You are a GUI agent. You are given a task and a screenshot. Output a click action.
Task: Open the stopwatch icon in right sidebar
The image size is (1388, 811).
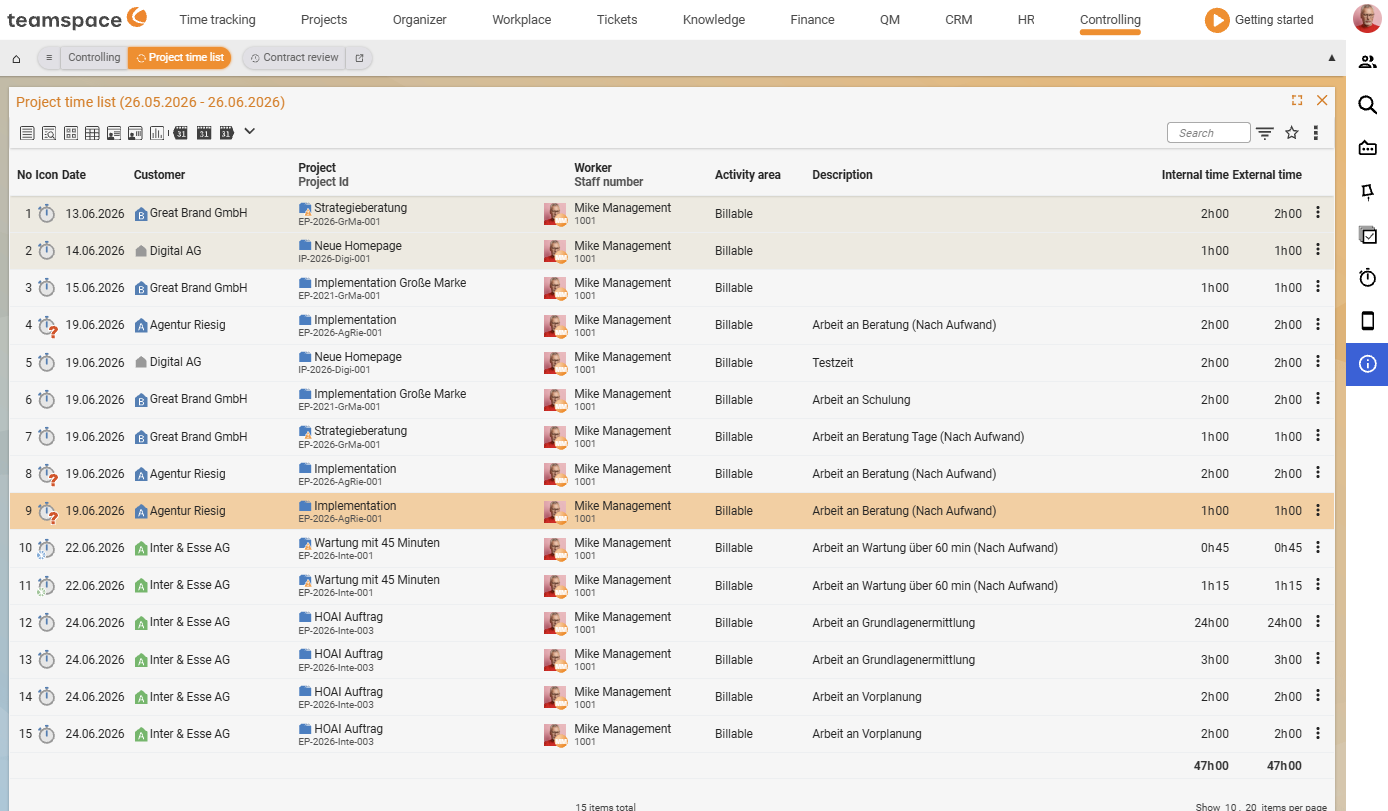pyautogui.click(x=1367, y=278)
